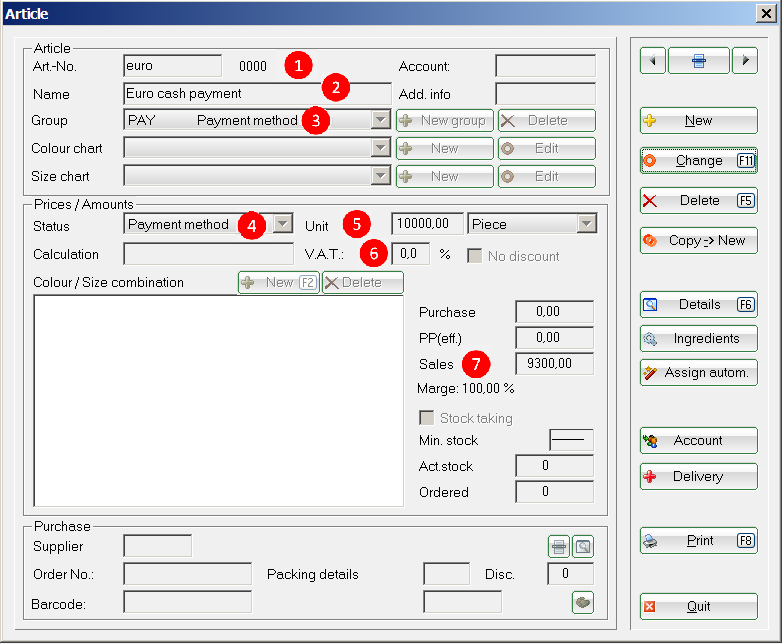Click the magnifier search icon in Purchase section
The width and height of the screenshot is (782, 644).
tap(583, 546)
